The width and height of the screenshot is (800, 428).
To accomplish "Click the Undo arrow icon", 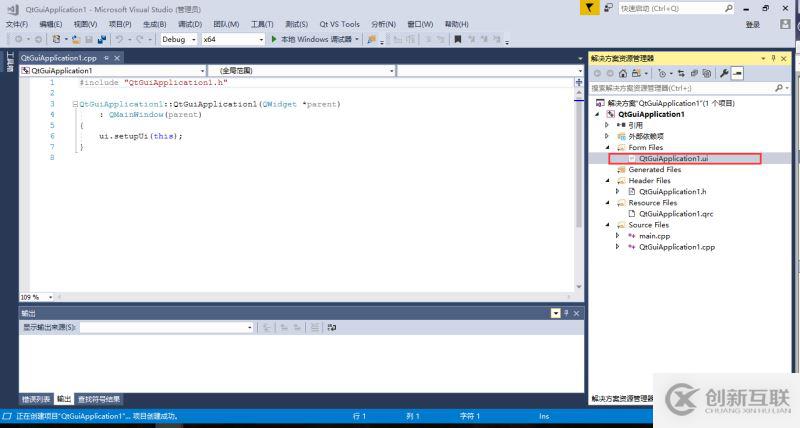I will 119,39.
